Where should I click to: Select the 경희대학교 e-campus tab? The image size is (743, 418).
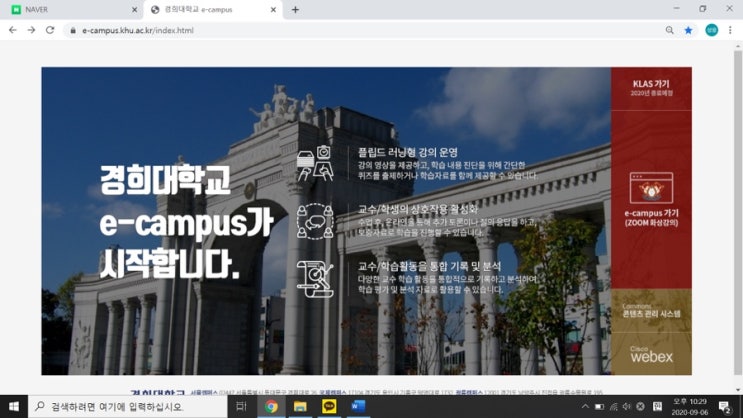(213, 9)
